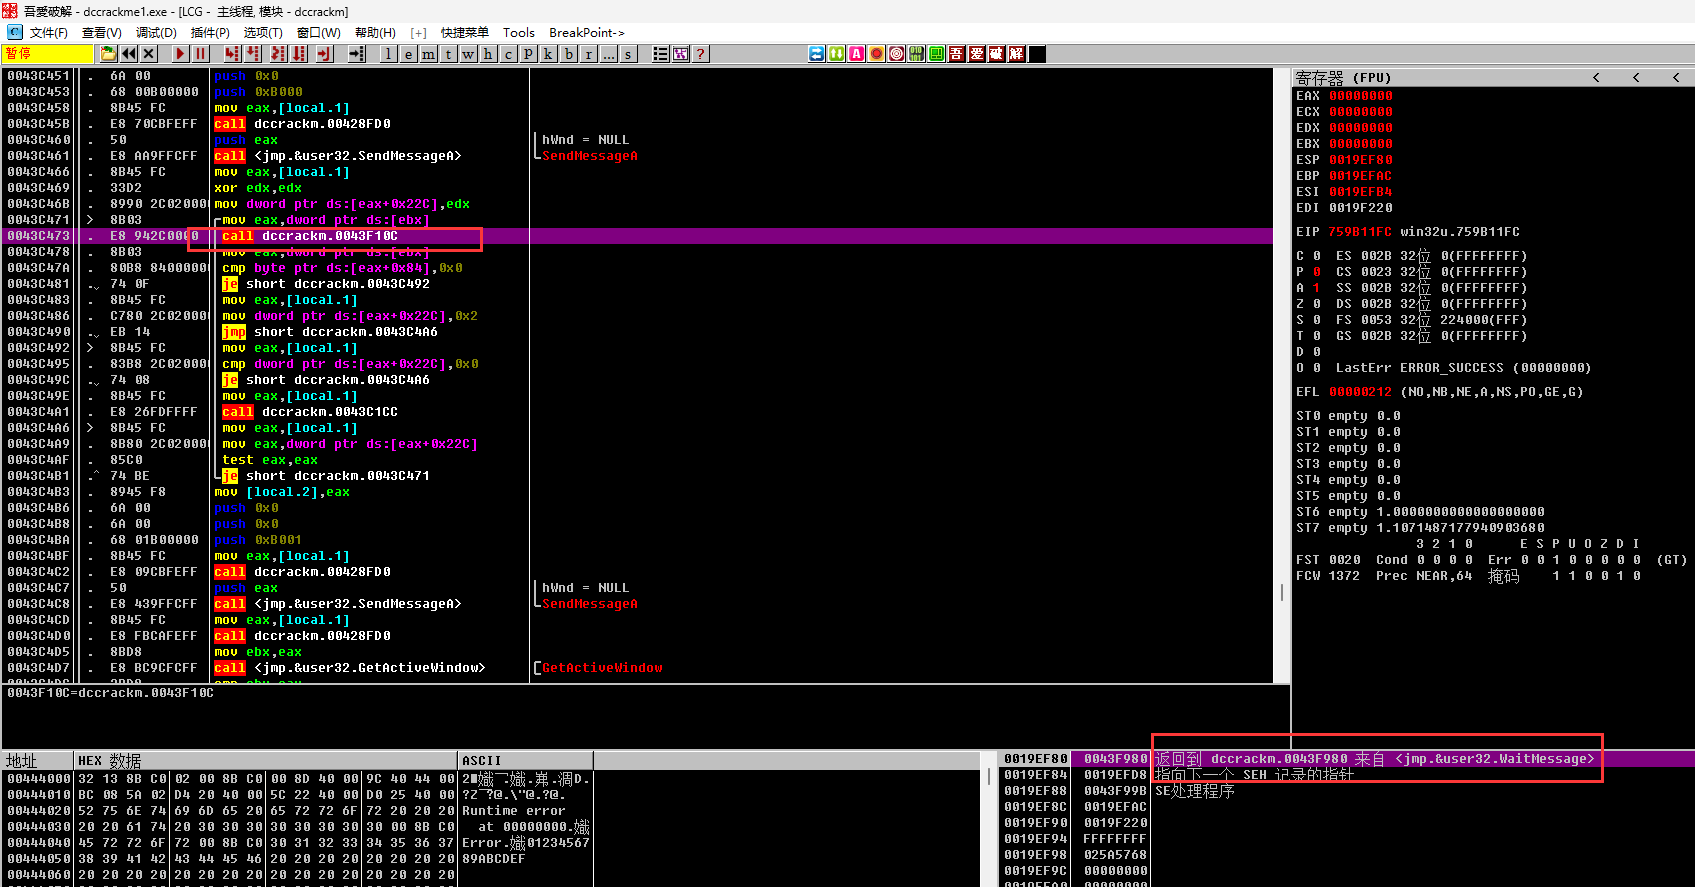Open help with red question mark icon

[700, 54]
